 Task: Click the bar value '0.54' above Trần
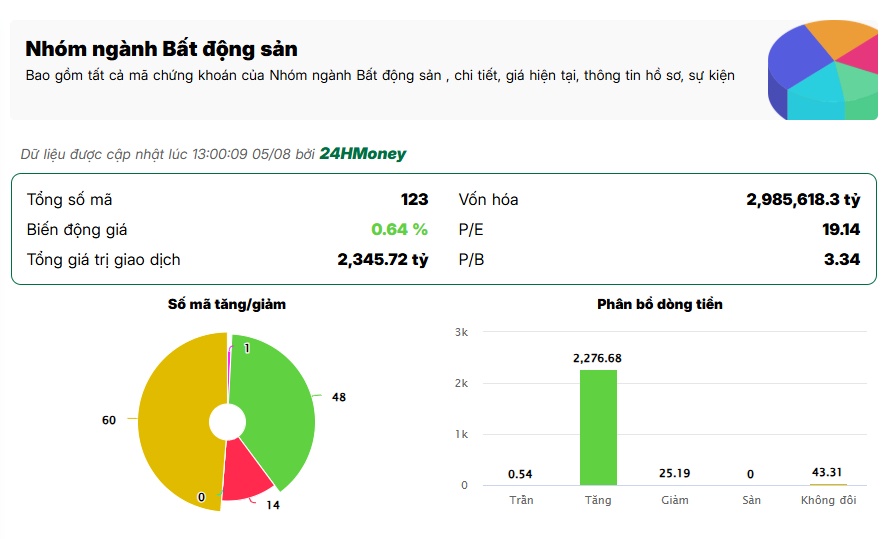pos(520,474)
